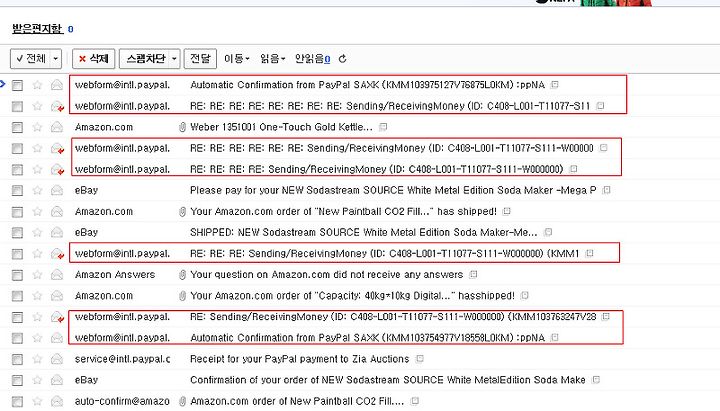The width and height of the screenshot is (720, 411).
Task: Check the box for eBay Confirmation order email
Action: click(x=17, y=381)
